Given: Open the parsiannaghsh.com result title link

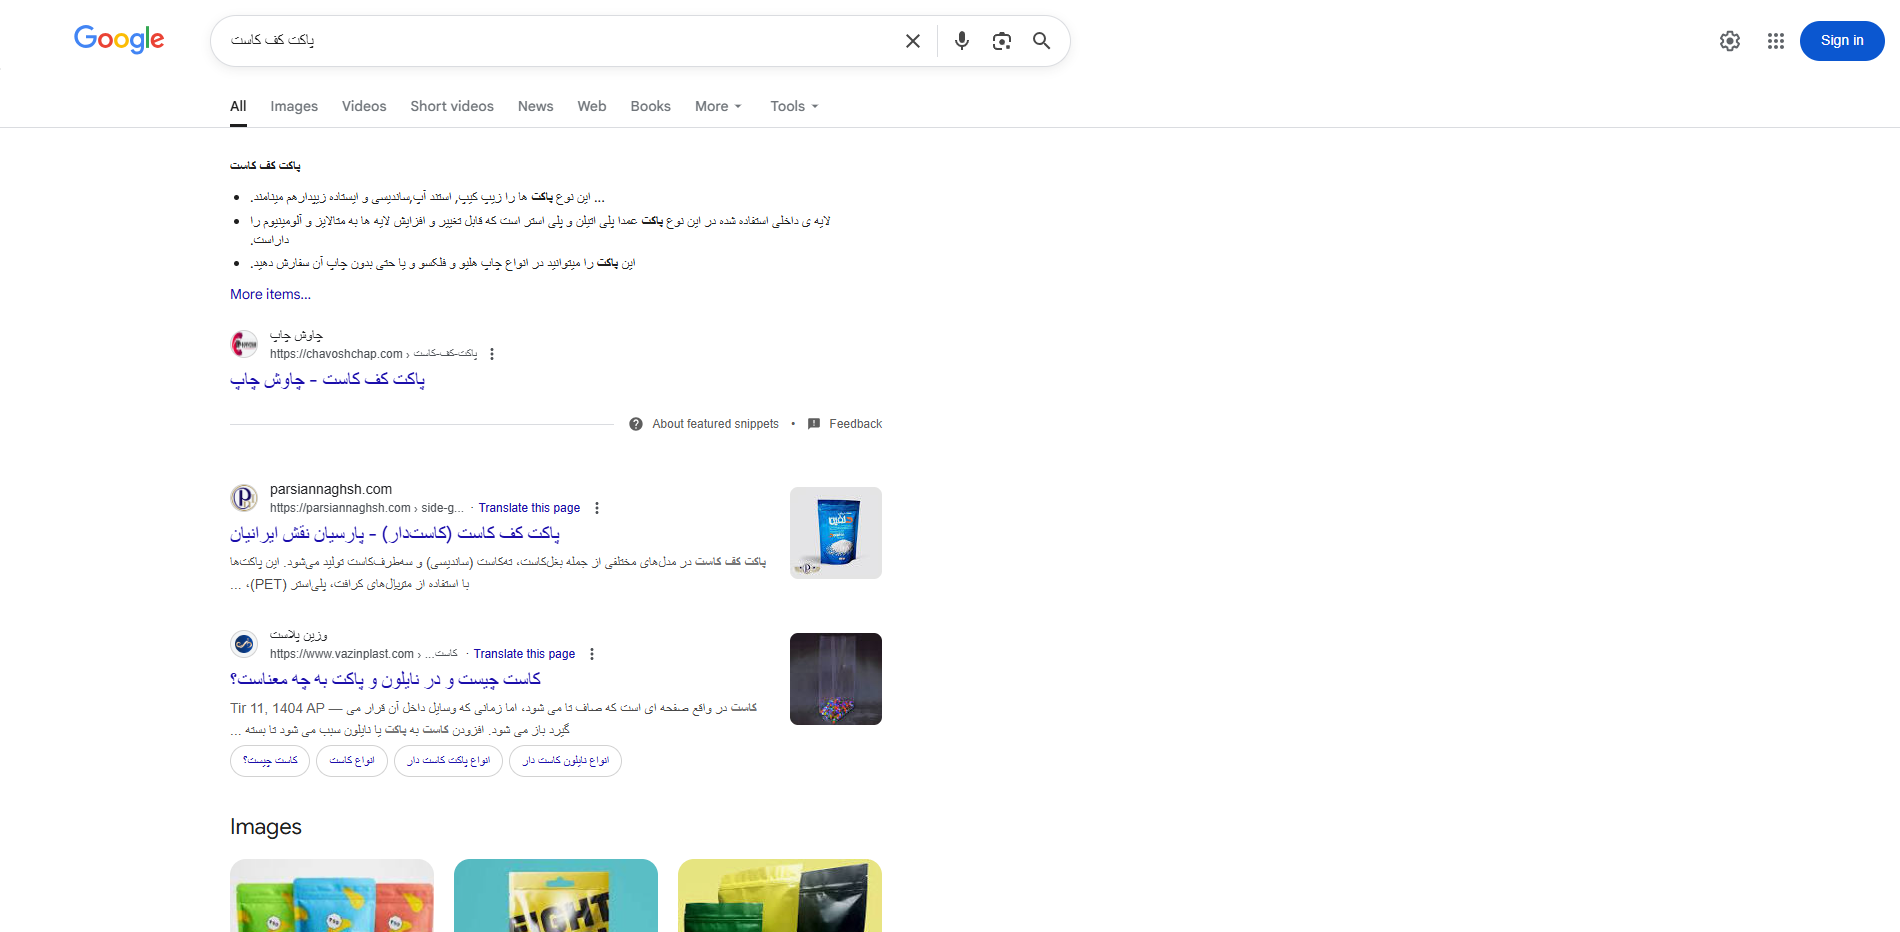Looking at the screenshot, I should click(395, 533).
